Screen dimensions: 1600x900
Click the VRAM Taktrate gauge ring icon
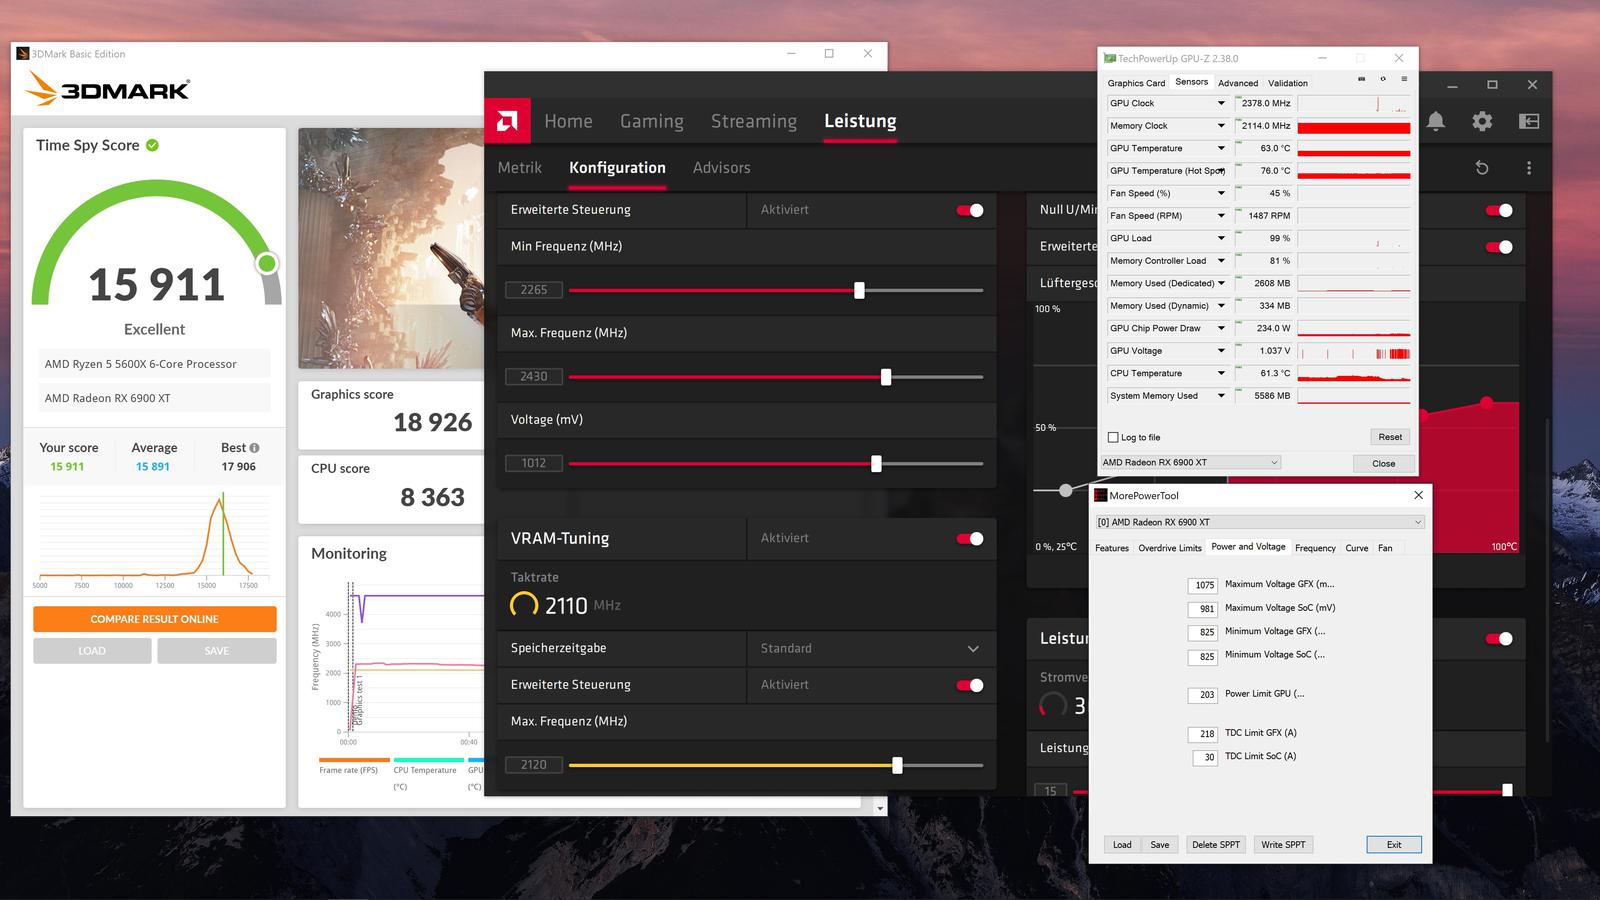tap(524, 604)
